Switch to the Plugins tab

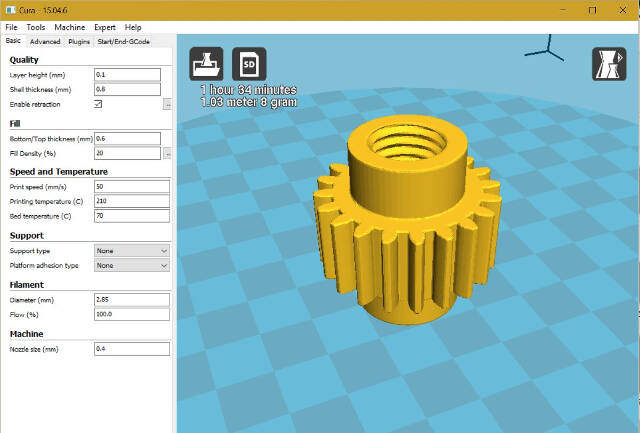pos(79,42)
